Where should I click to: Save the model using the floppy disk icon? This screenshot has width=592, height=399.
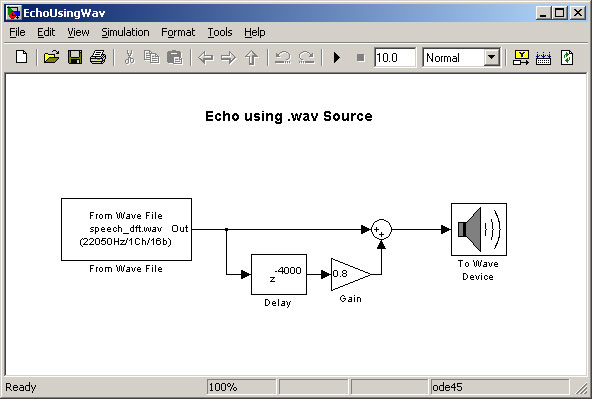[x=75, y=57]
